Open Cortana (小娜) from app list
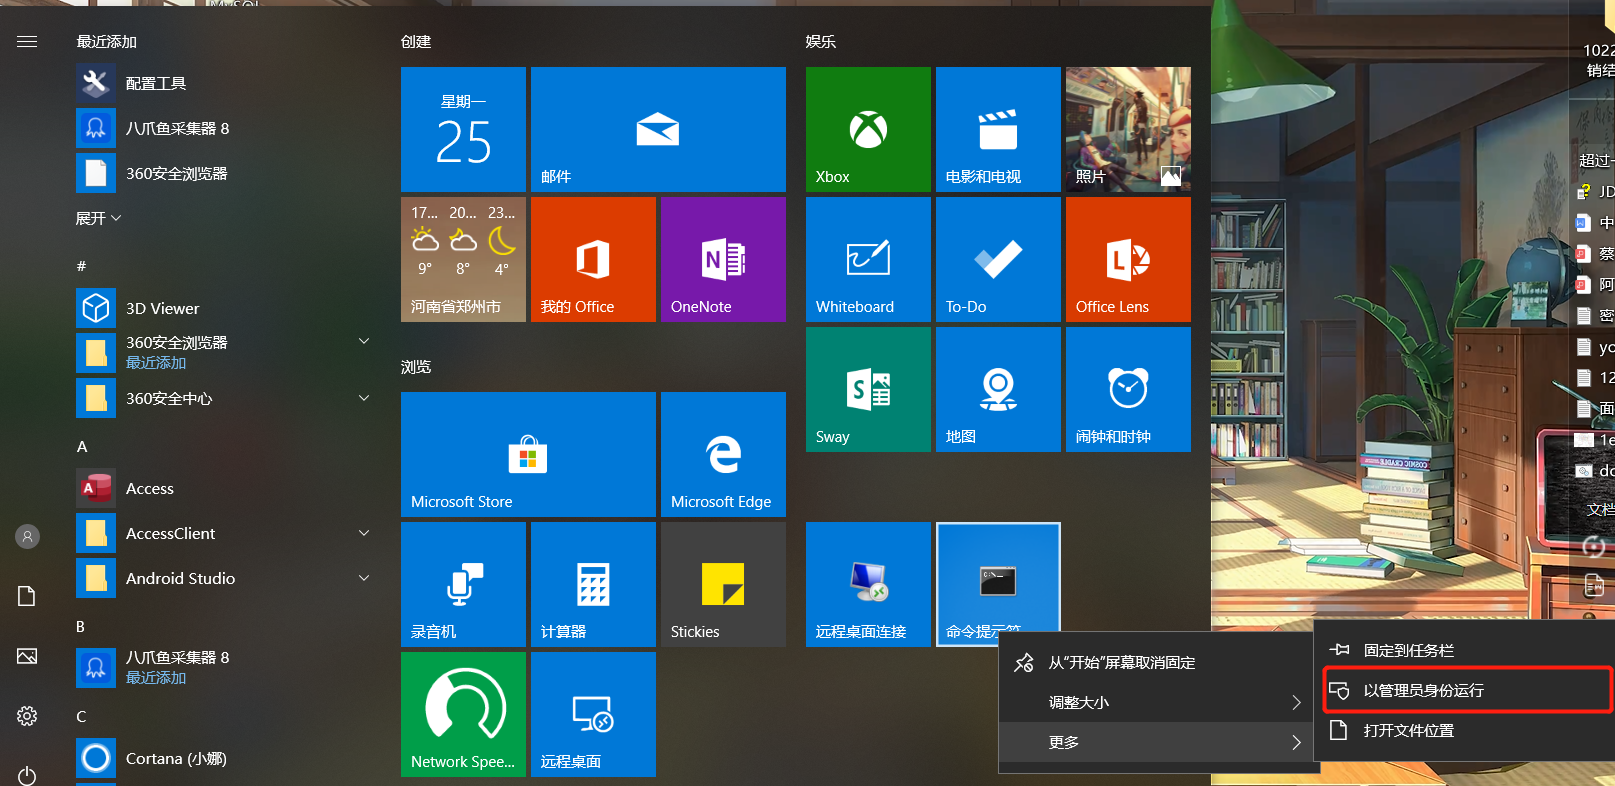 pos(225,758)
